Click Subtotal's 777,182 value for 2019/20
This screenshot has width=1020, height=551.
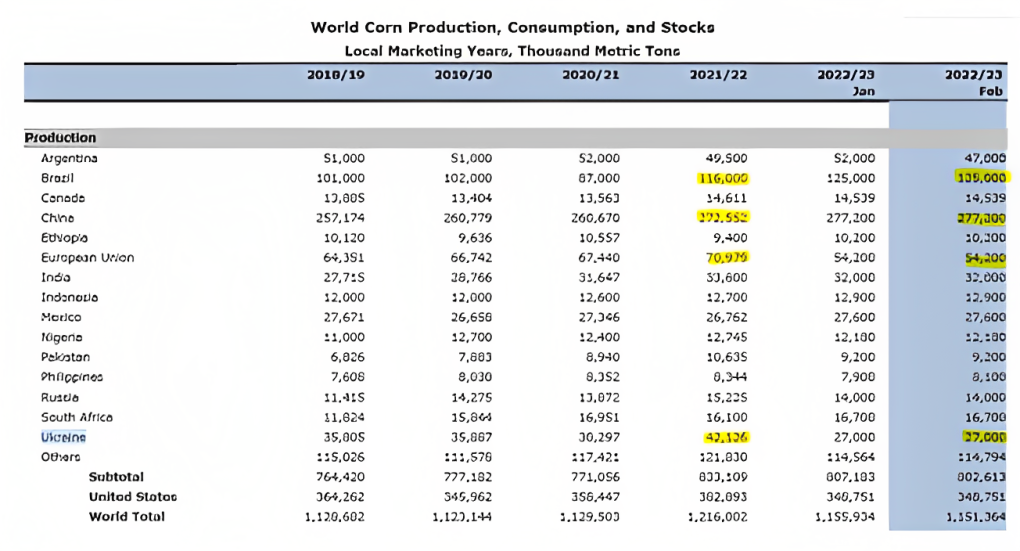[468, 477]
